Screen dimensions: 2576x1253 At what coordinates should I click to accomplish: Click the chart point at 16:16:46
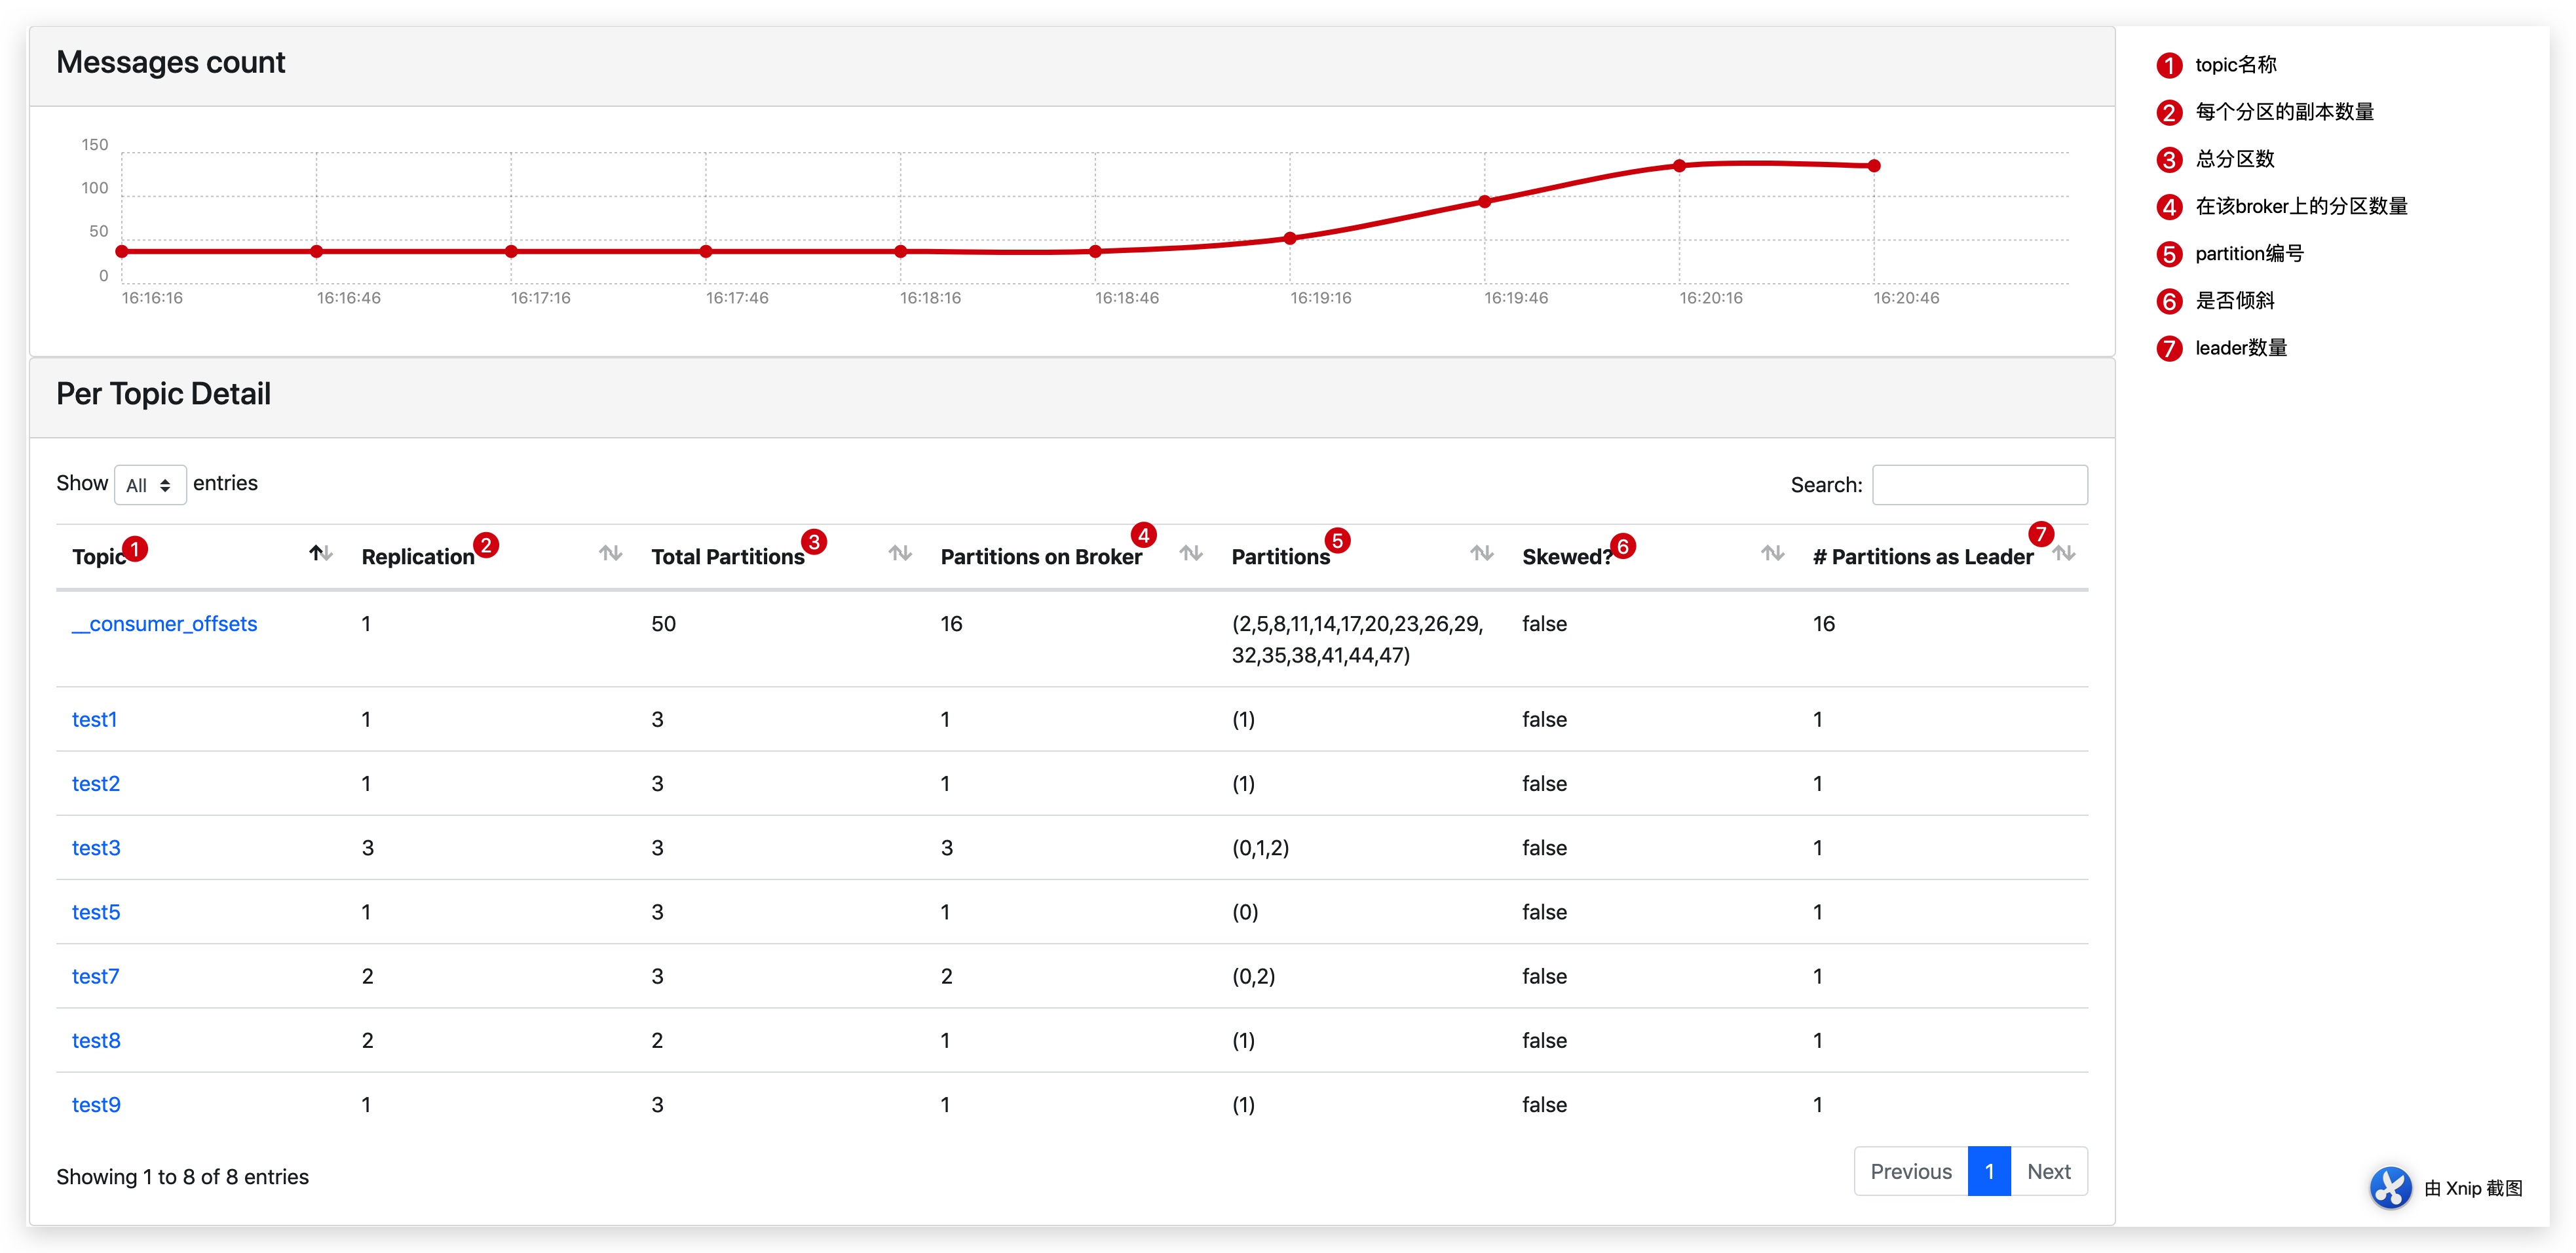pyautogui.click(x=317, y=251)
